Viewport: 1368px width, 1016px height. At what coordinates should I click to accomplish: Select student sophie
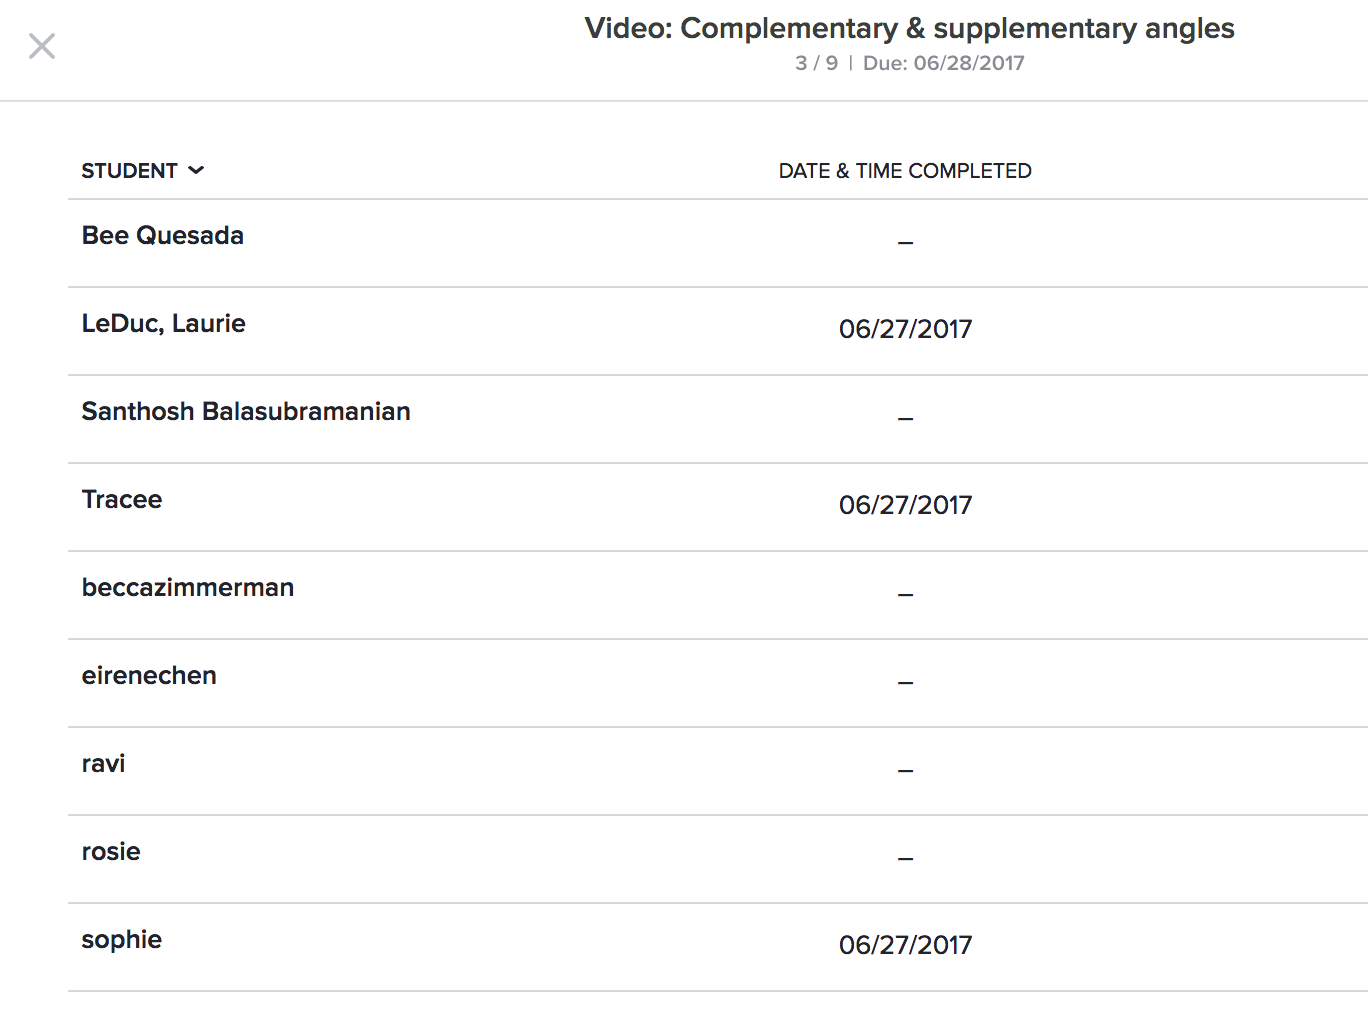coord(122,940)
